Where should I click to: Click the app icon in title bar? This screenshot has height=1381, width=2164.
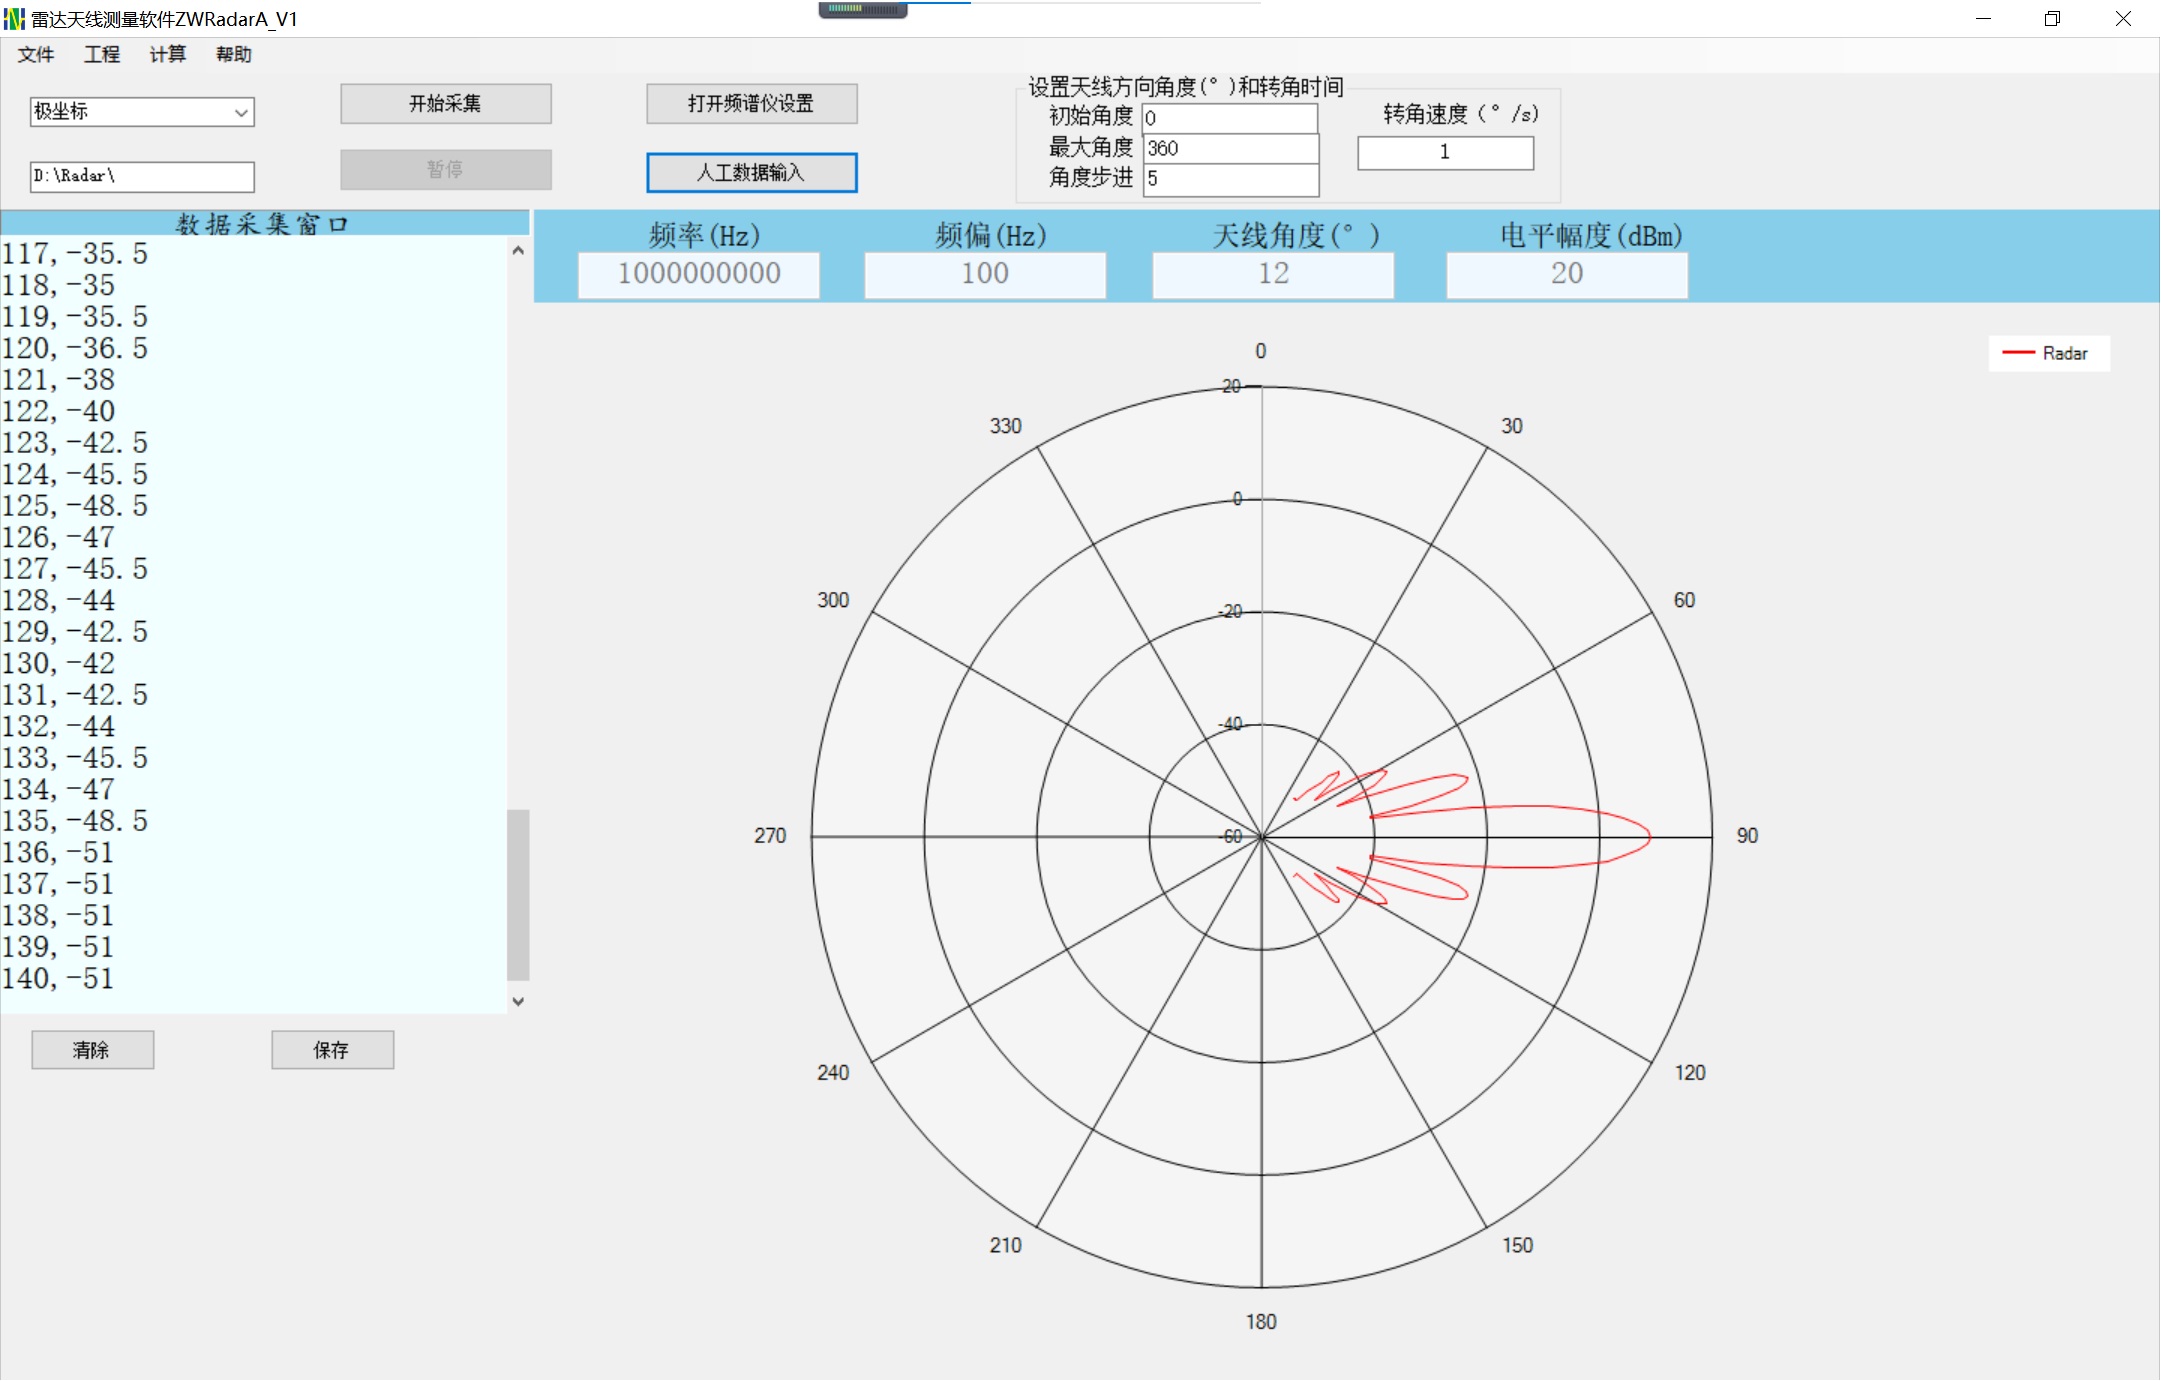point(14,19)
